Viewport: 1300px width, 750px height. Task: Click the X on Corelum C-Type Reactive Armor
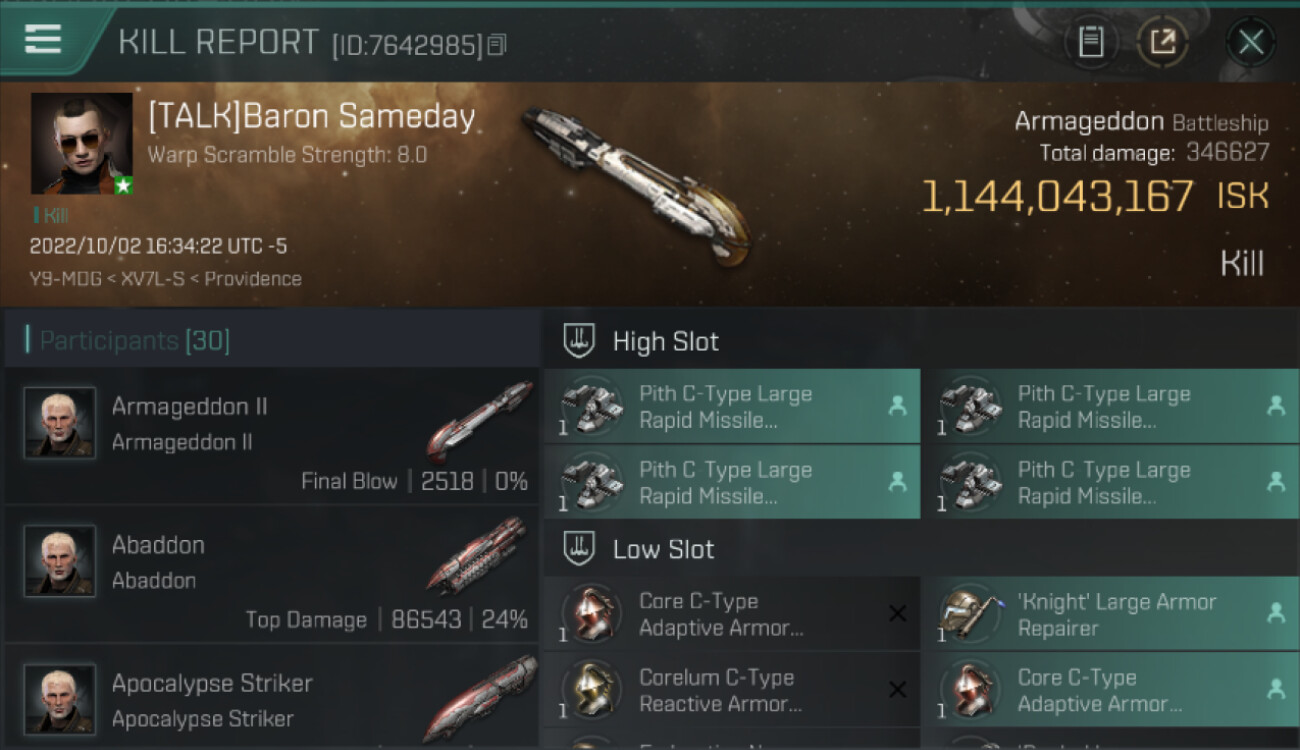click(897, 690)
